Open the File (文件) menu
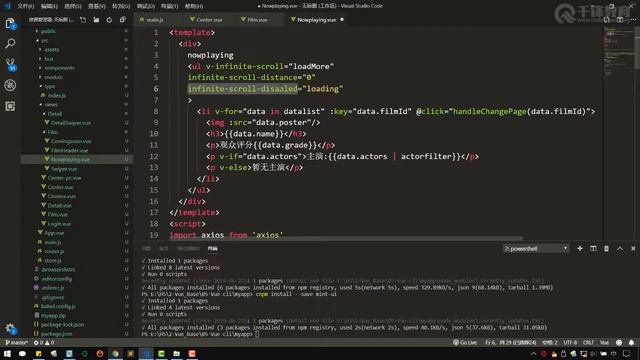The image size is (640, 360). click(26, 6)
